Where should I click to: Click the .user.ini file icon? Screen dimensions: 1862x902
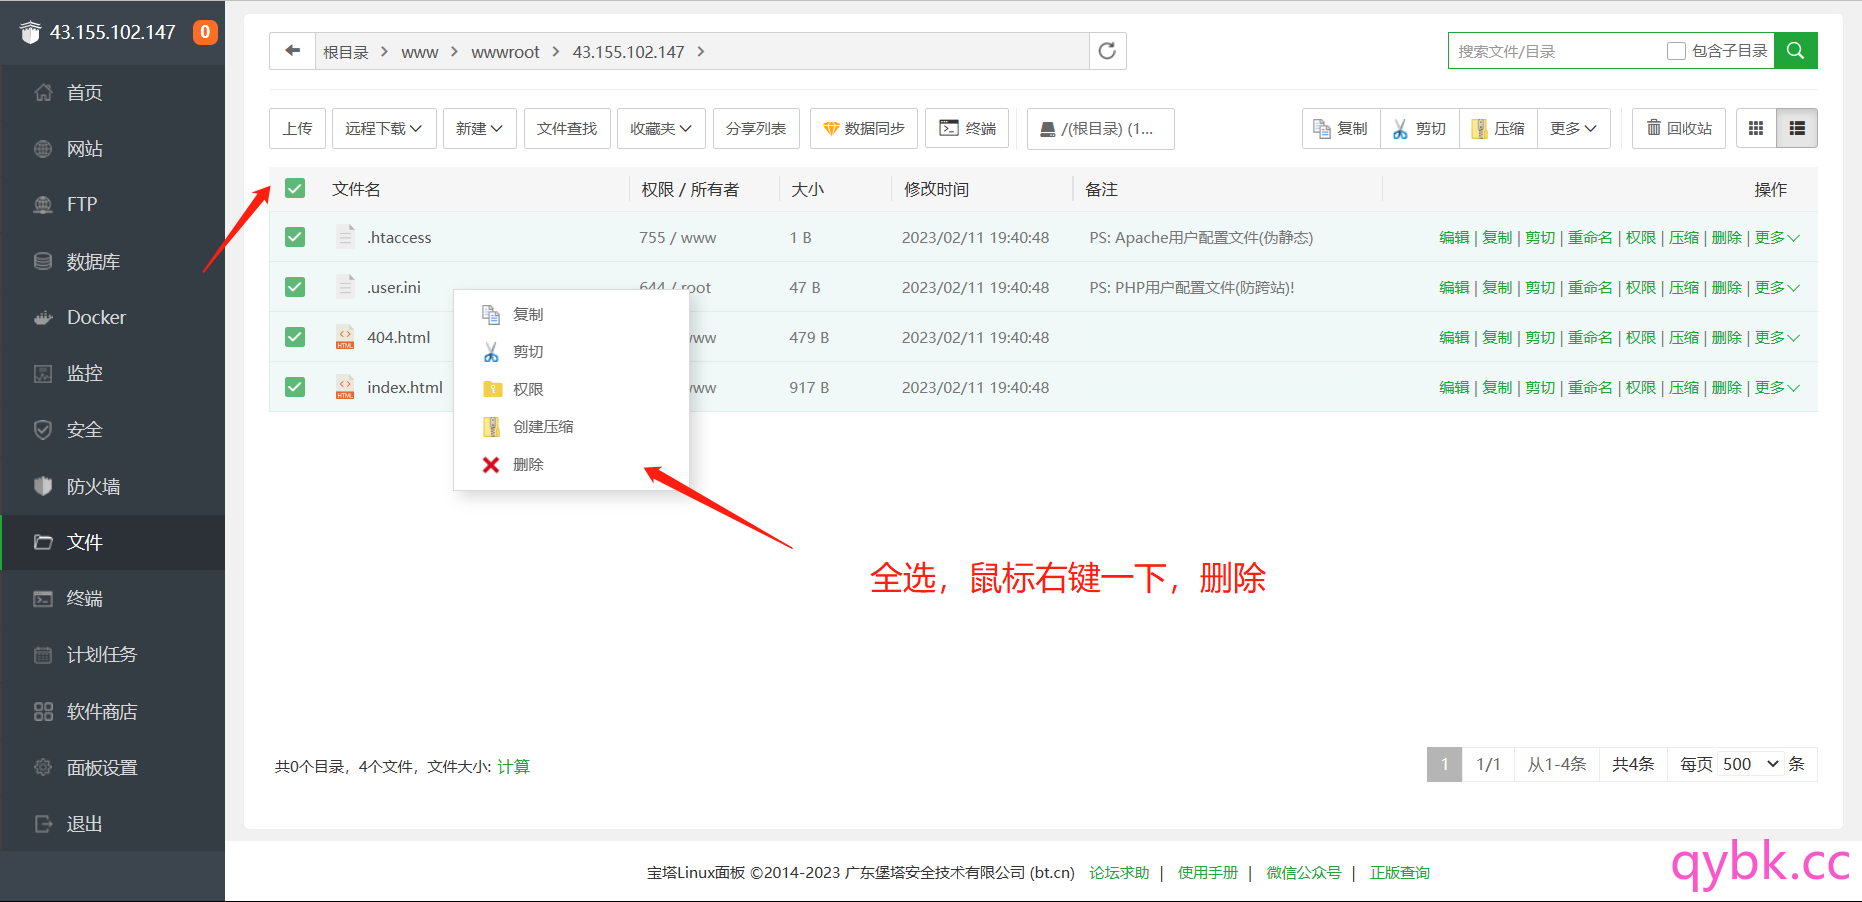pos(345,287)
